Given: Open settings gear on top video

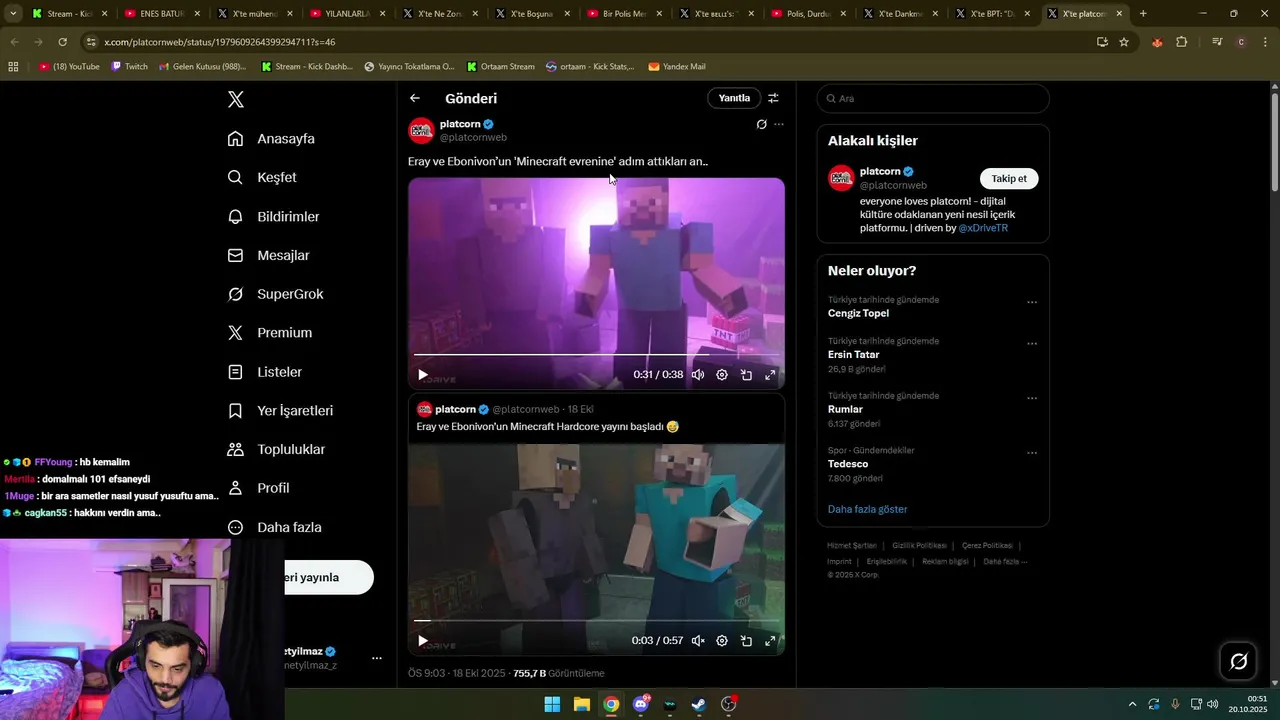Looking at the screenshot, I should click(x=722, y=375).
